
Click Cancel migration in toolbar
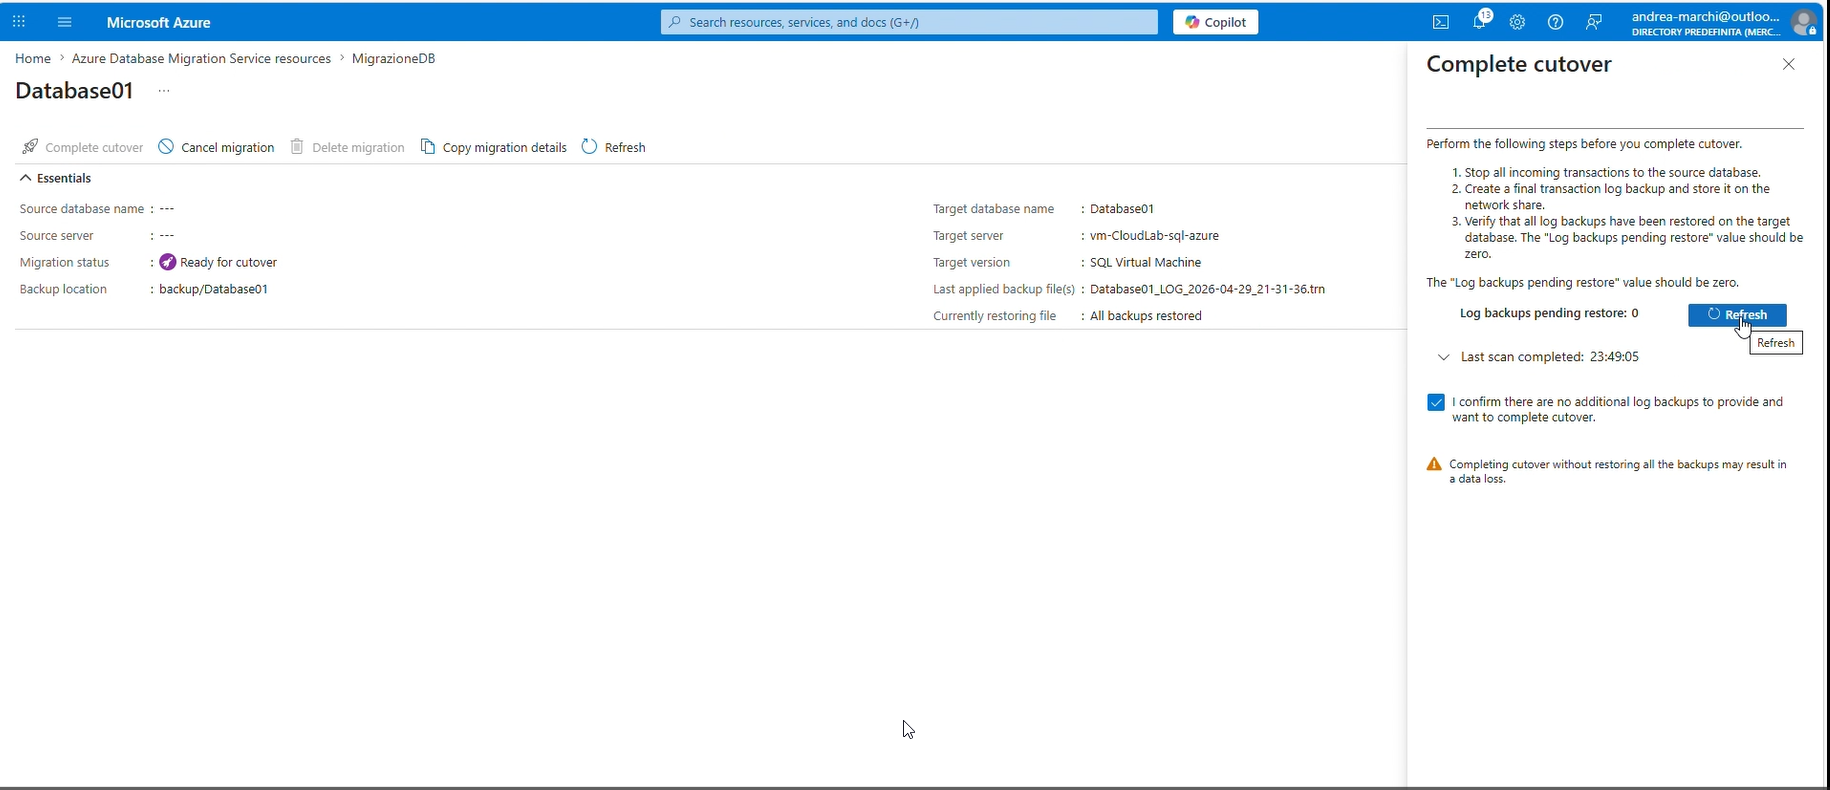point(217,147)
